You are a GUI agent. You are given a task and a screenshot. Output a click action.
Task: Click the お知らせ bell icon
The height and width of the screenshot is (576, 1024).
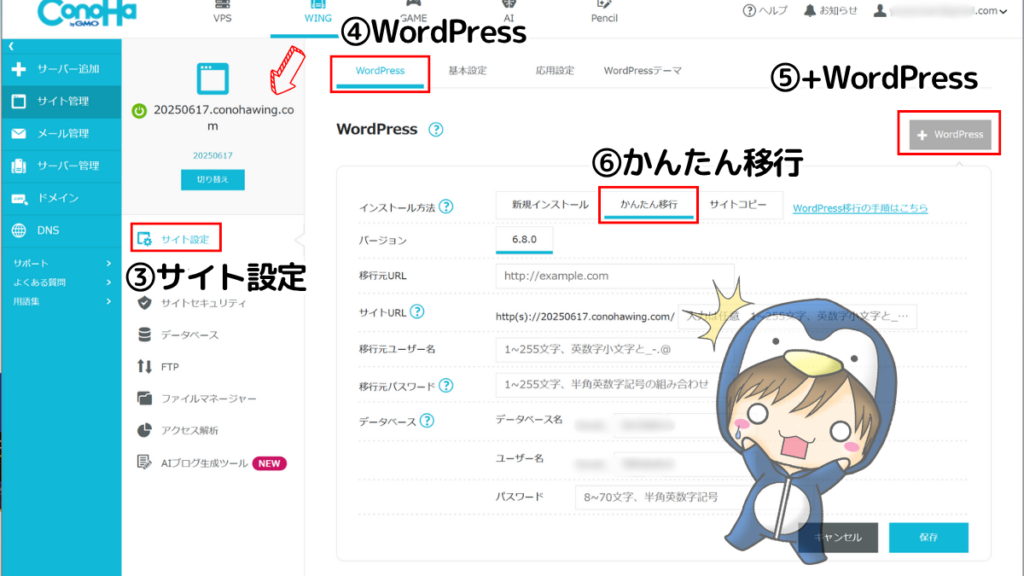tap(810, 10)
